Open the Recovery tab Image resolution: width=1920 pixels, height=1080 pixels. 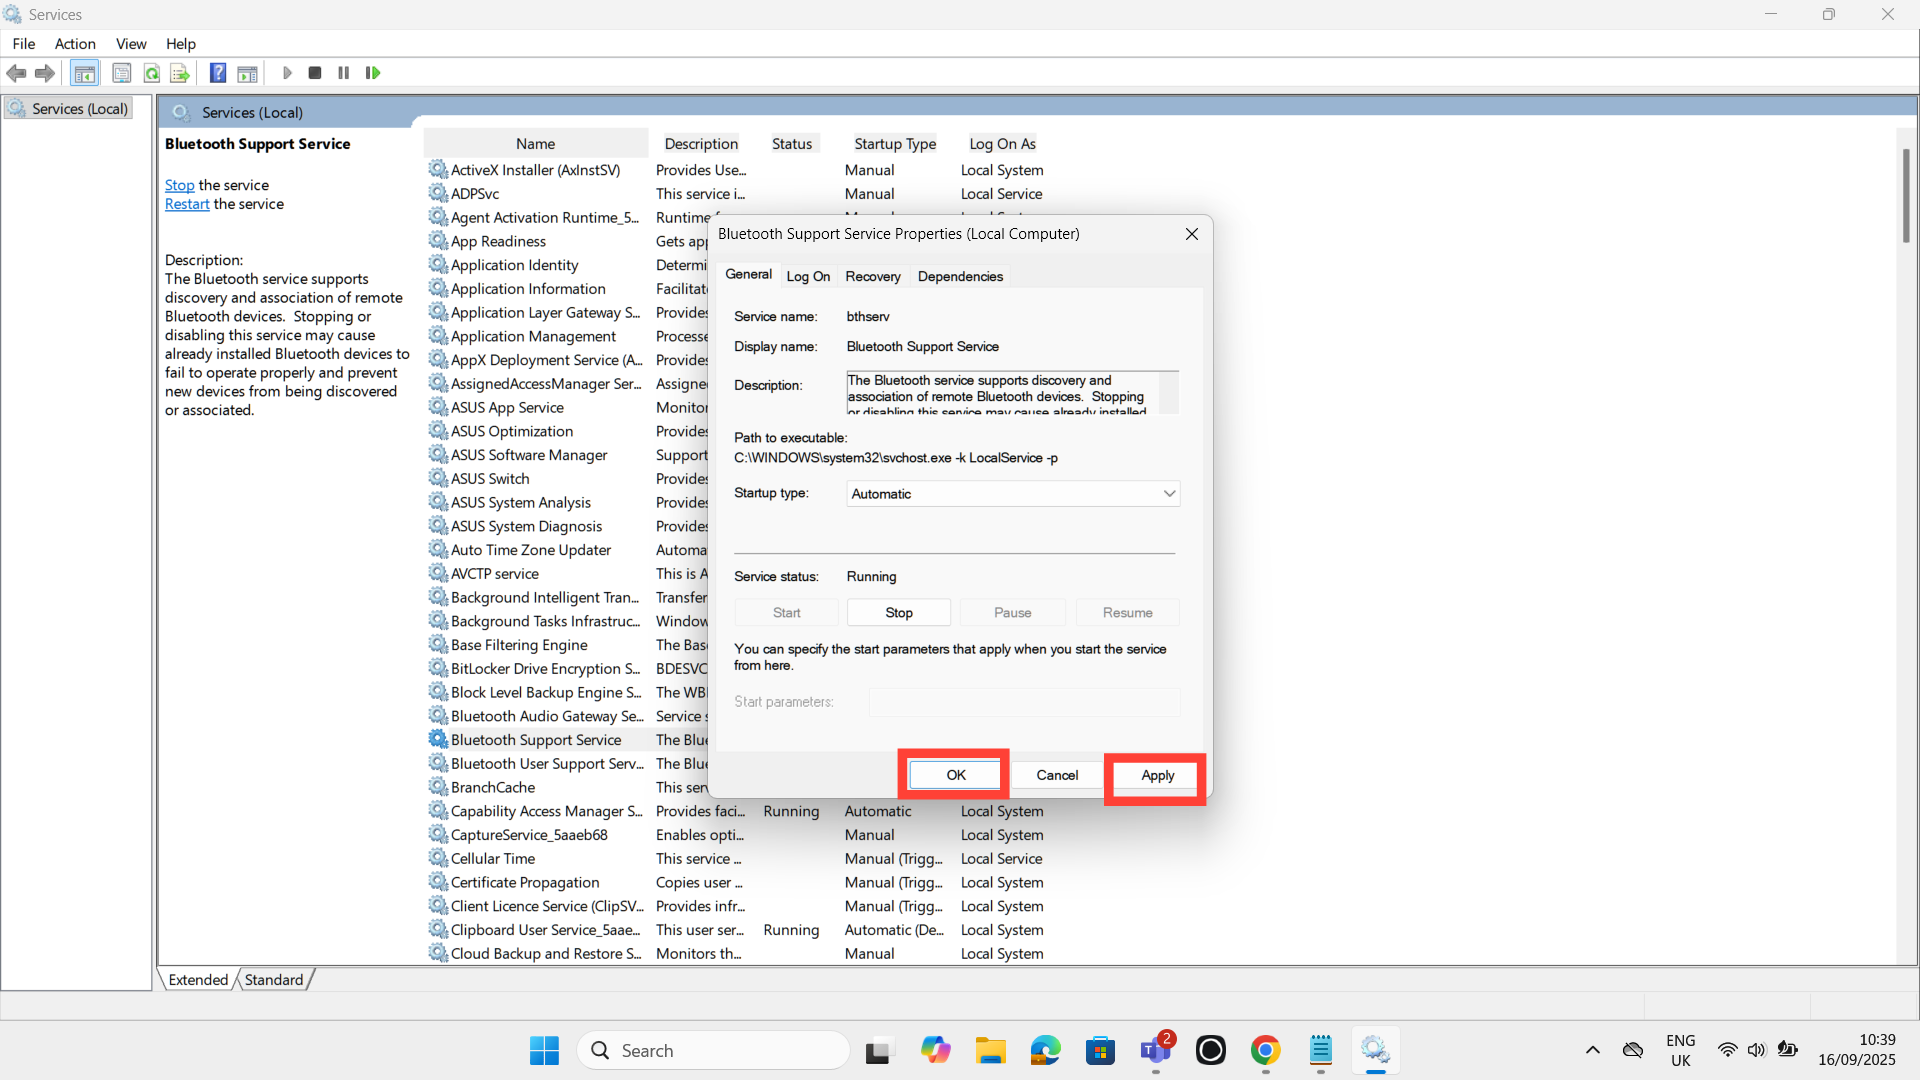[872, 276]
